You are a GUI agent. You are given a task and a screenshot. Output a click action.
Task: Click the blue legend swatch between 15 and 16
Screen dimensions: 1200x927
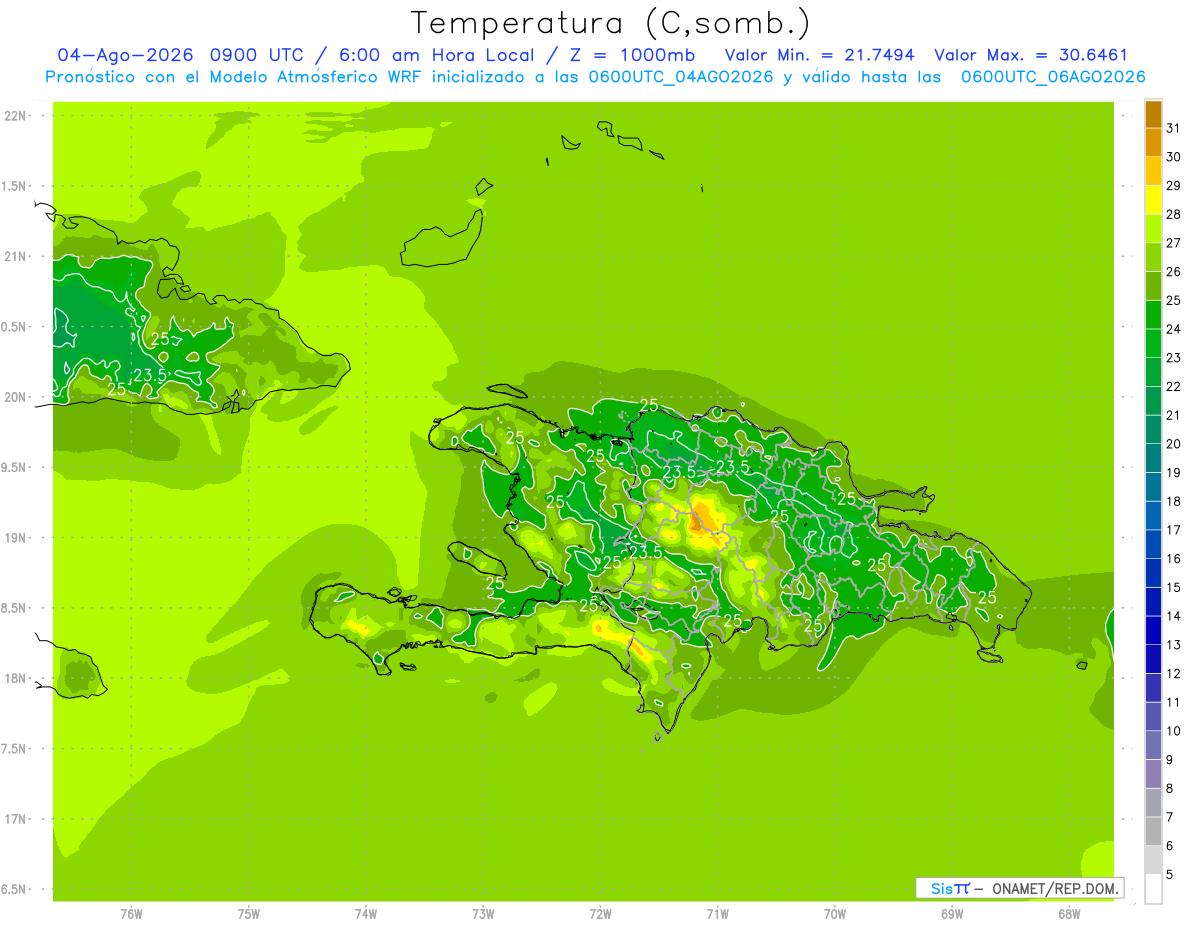[x=1153, y=573]
